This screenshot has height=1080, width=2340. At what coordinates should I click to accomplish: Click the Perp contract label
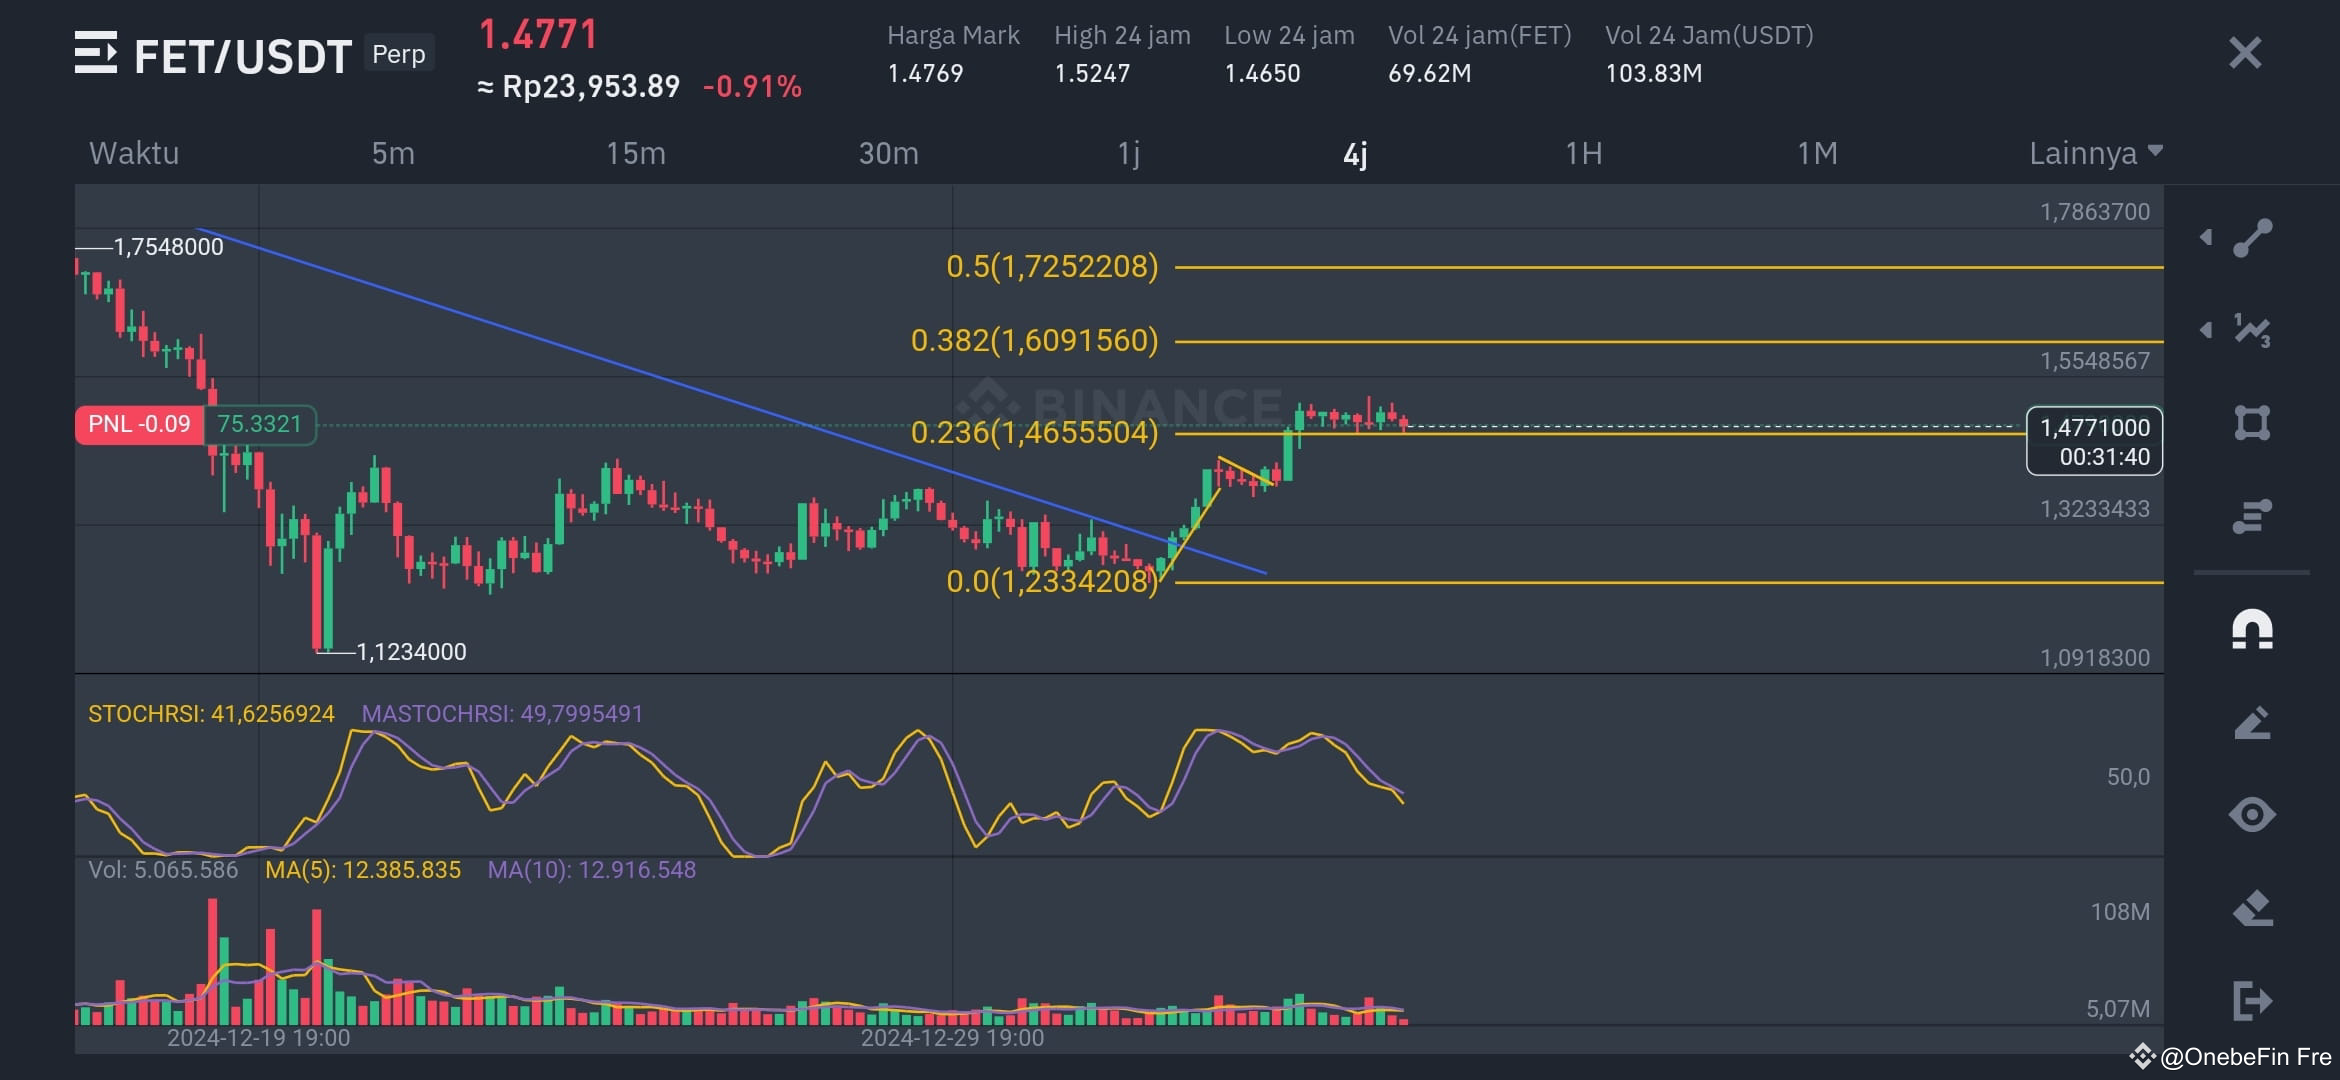tap(399, 53)
